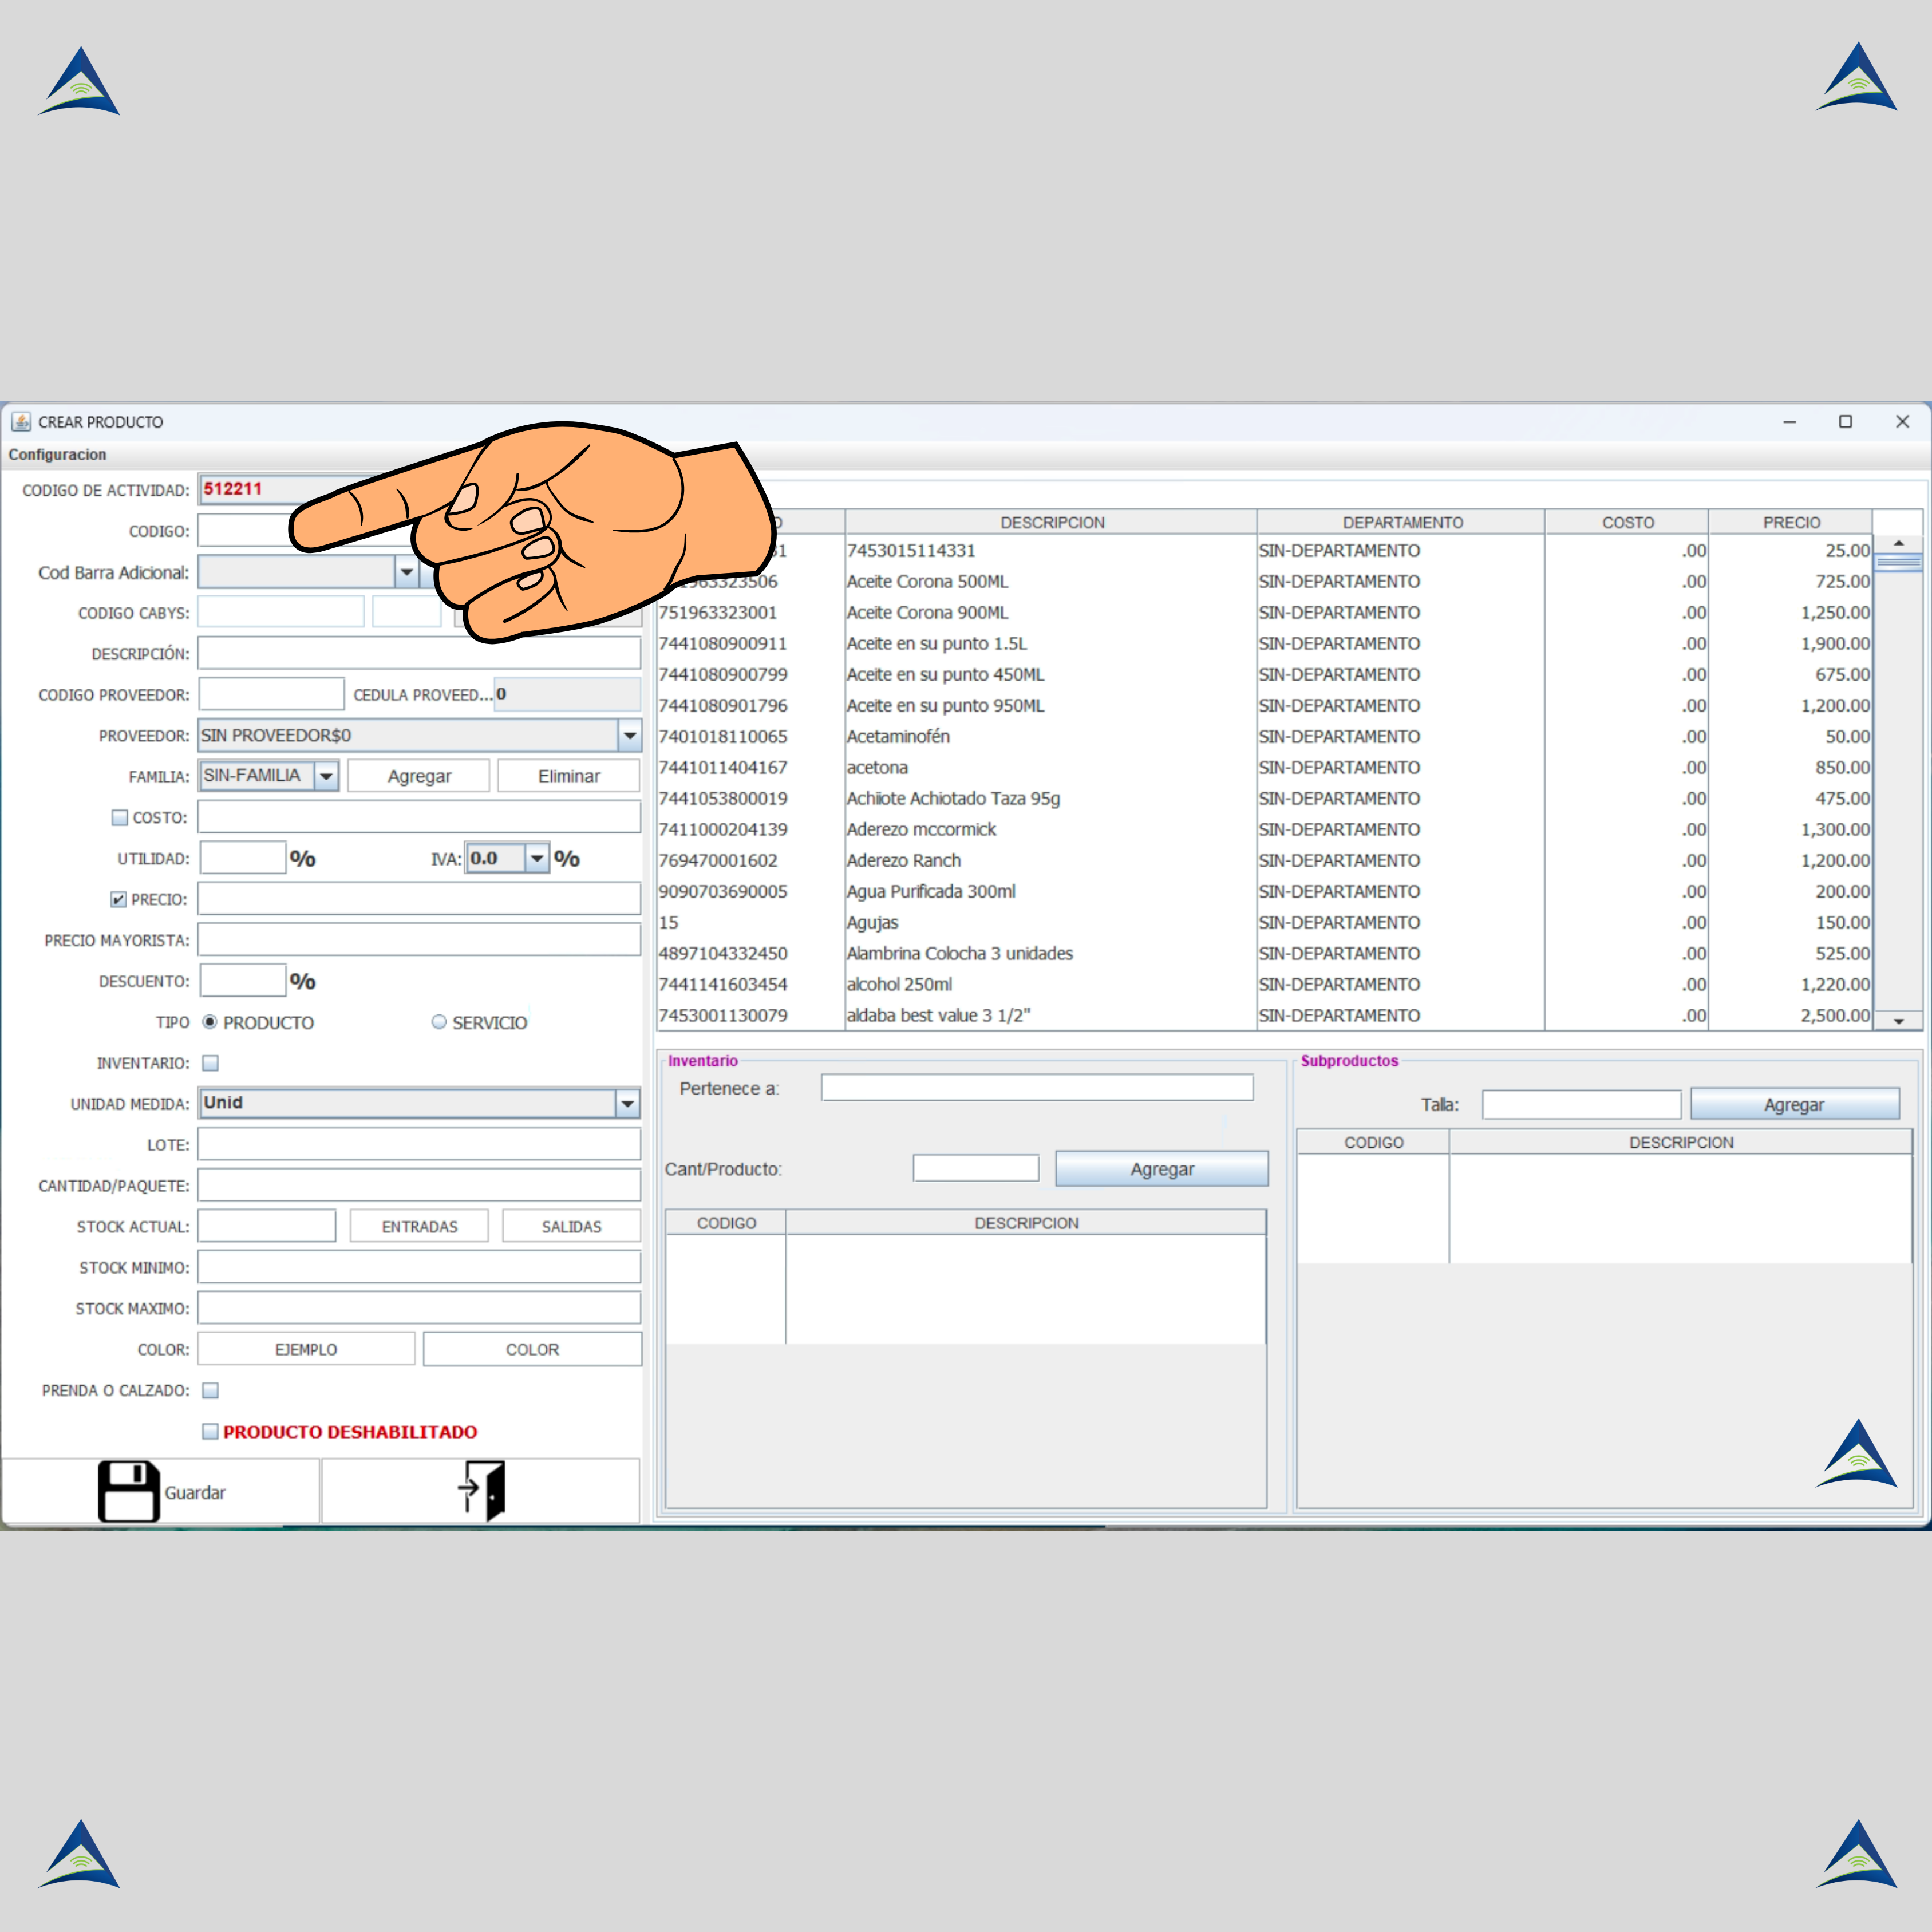1932x1932 pixels.
Task: Click the DEPARTAMENTO column header
Action: coord(1401,522)
